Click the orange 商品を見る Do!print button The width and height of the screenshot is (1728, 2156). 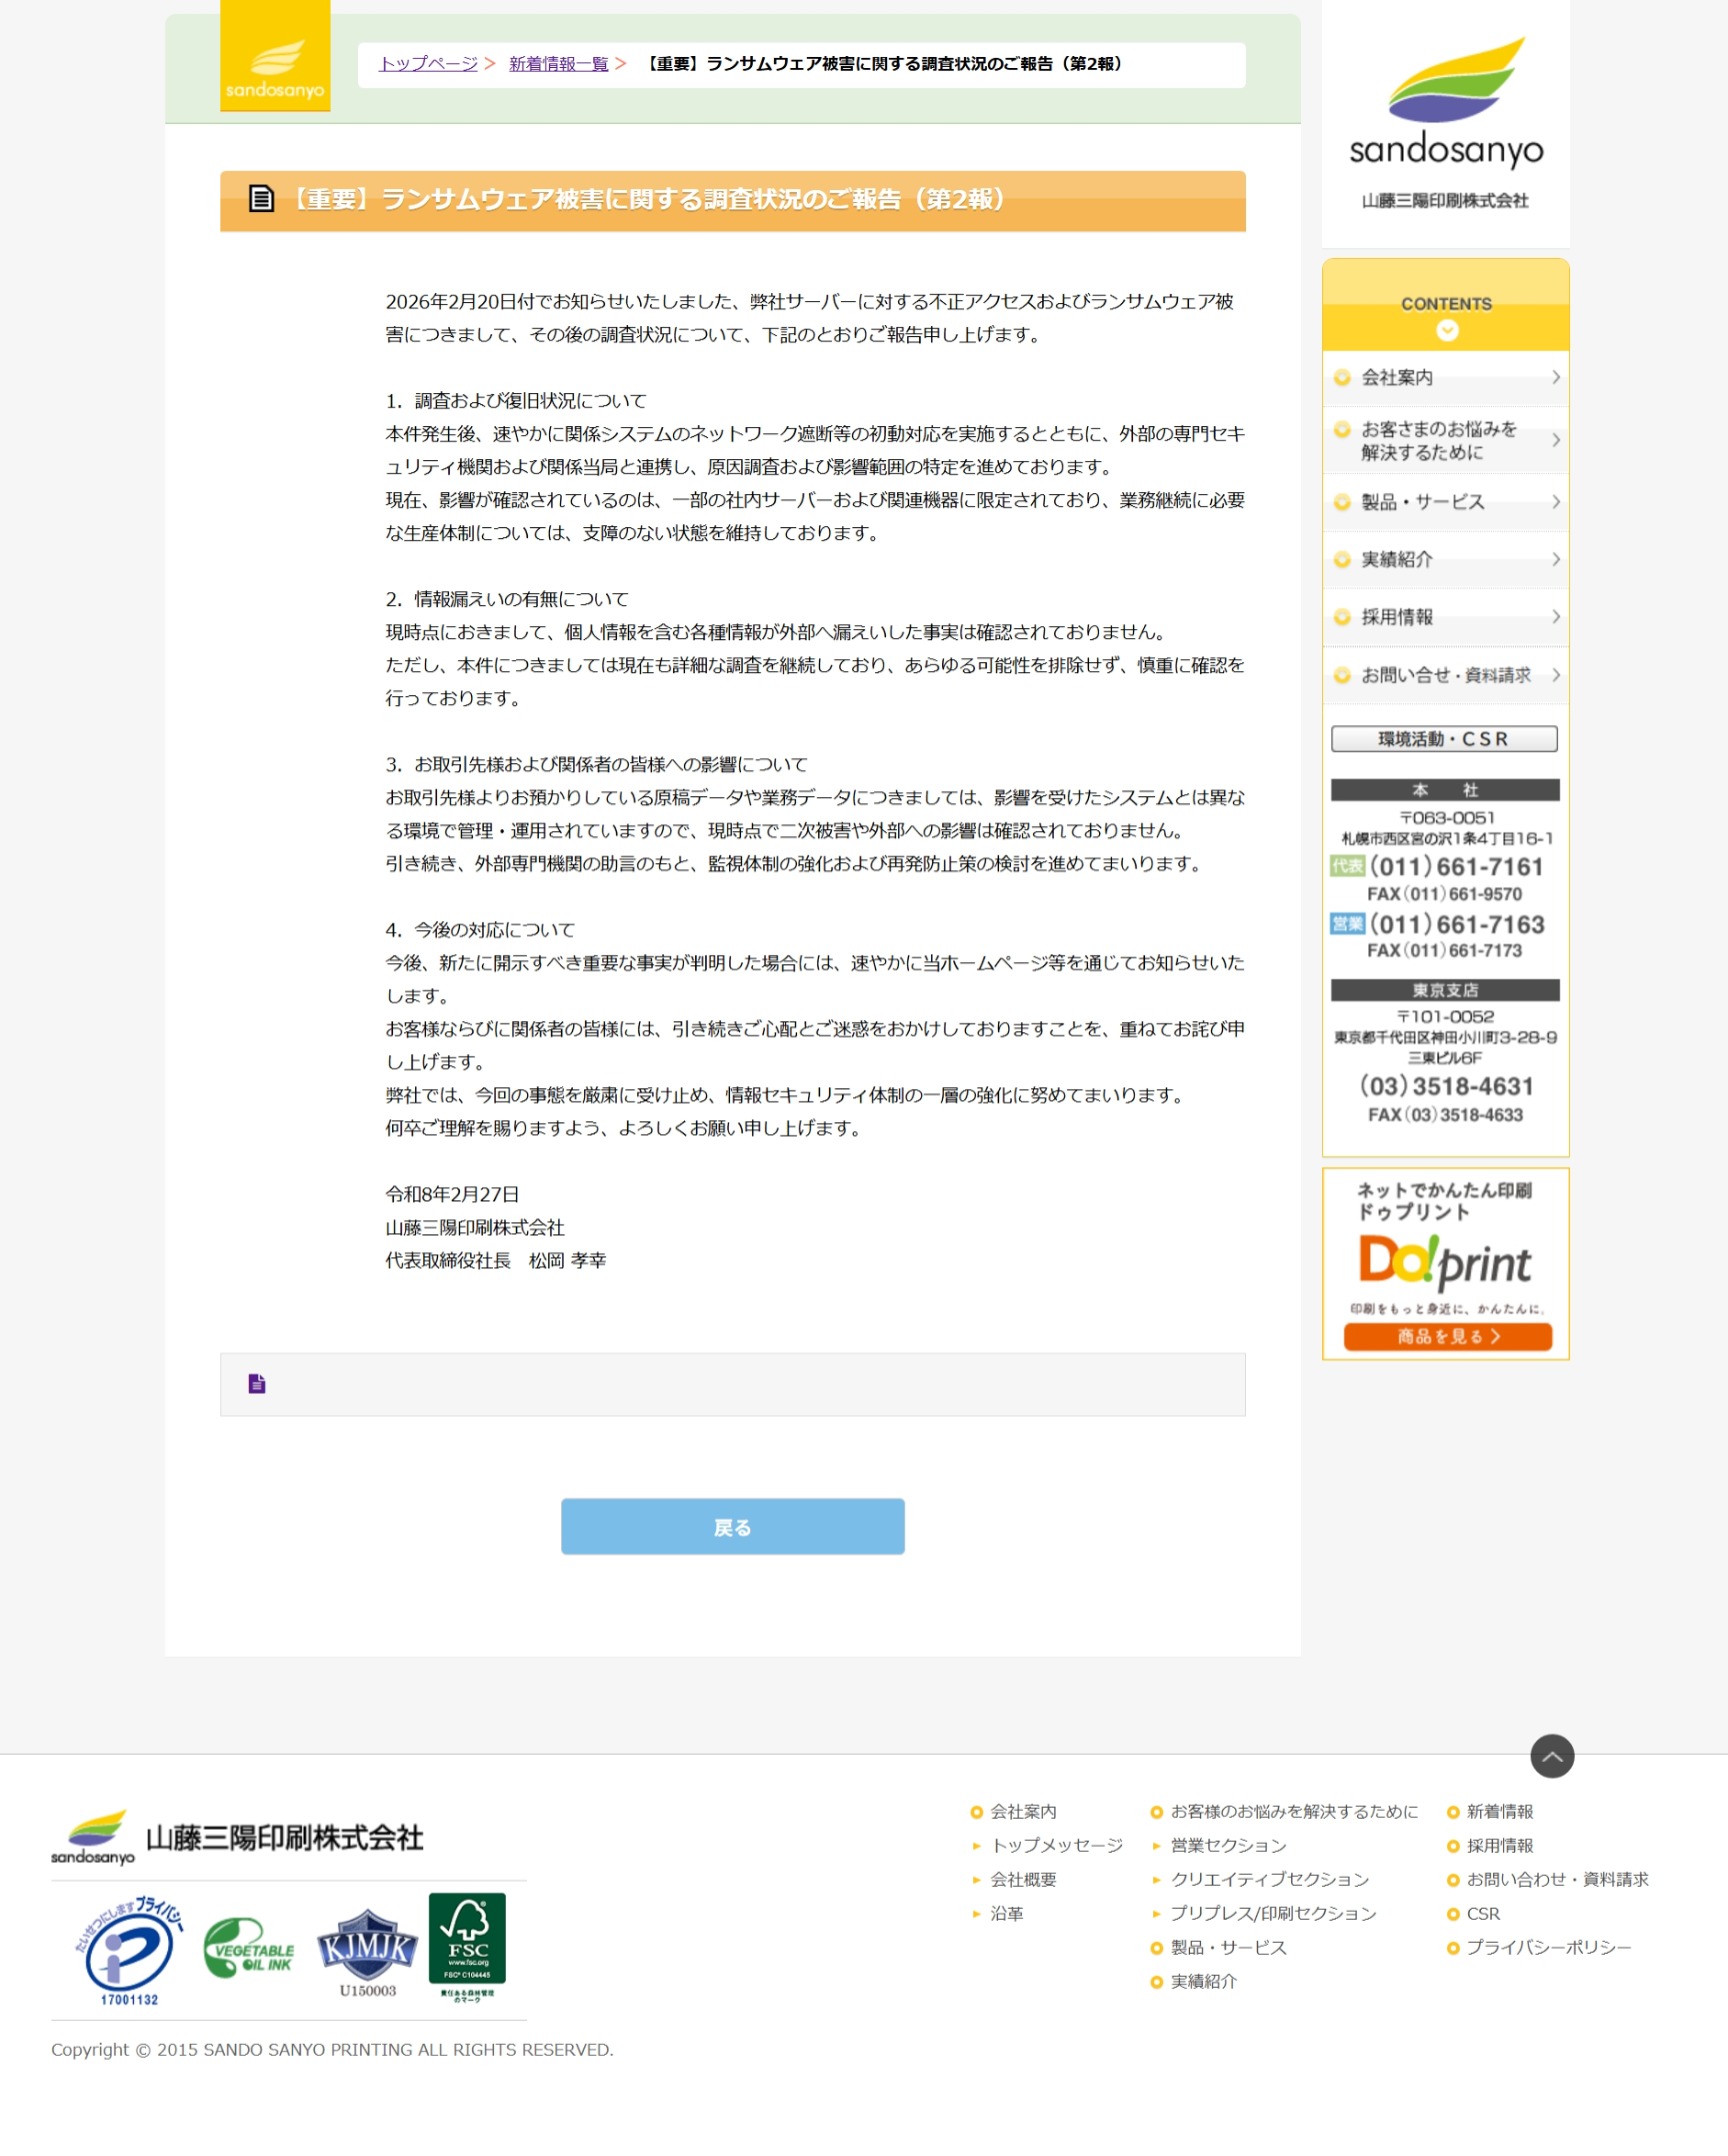click(x=1447, y=1337)
